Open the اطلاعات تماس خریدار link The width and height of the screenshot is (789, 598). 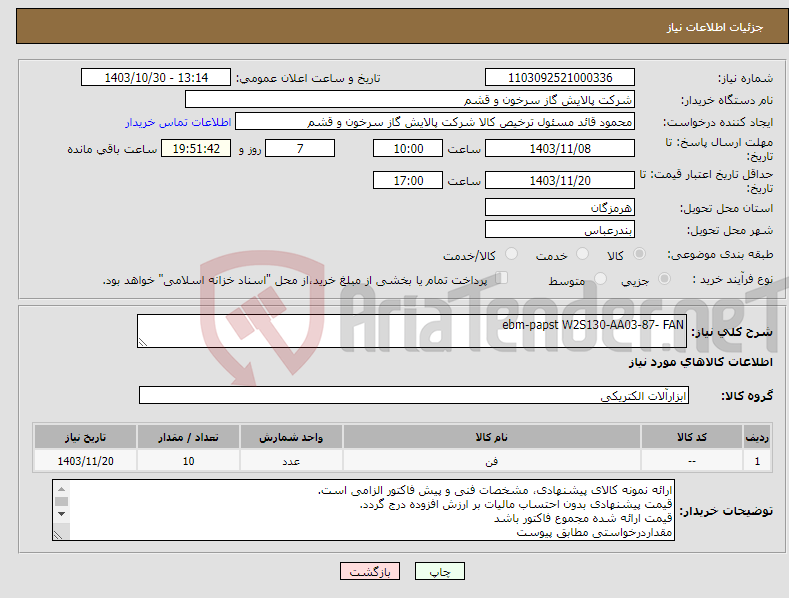click(178, 122)
